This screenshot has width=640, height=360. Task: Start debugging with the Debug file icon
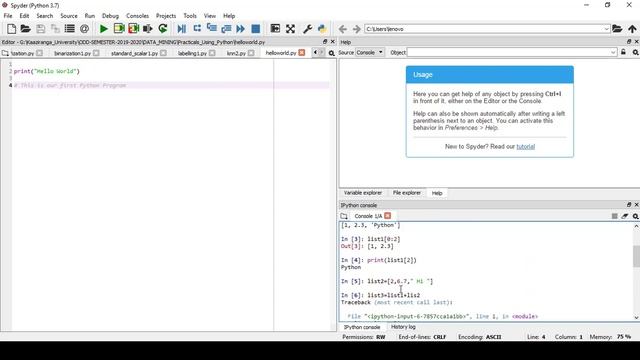coord(182,29)
